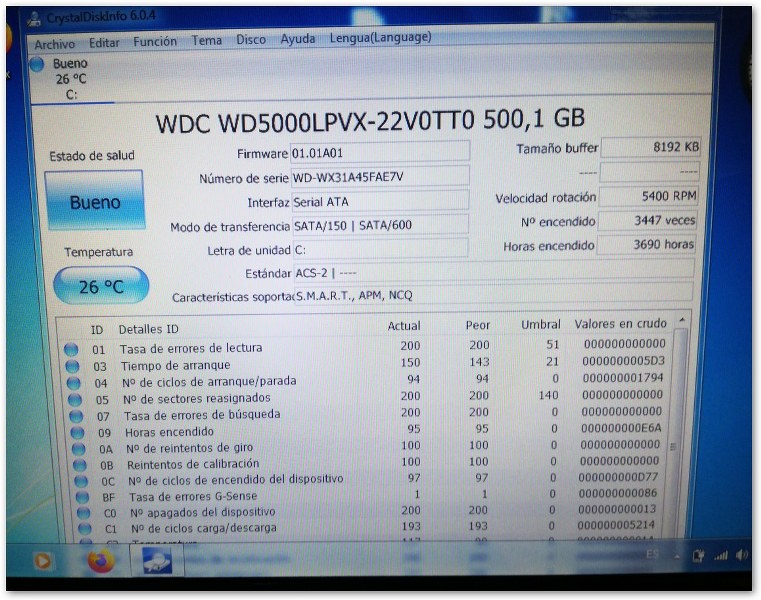
Task: Open media player from the taskbar
Action: [43, 561]
